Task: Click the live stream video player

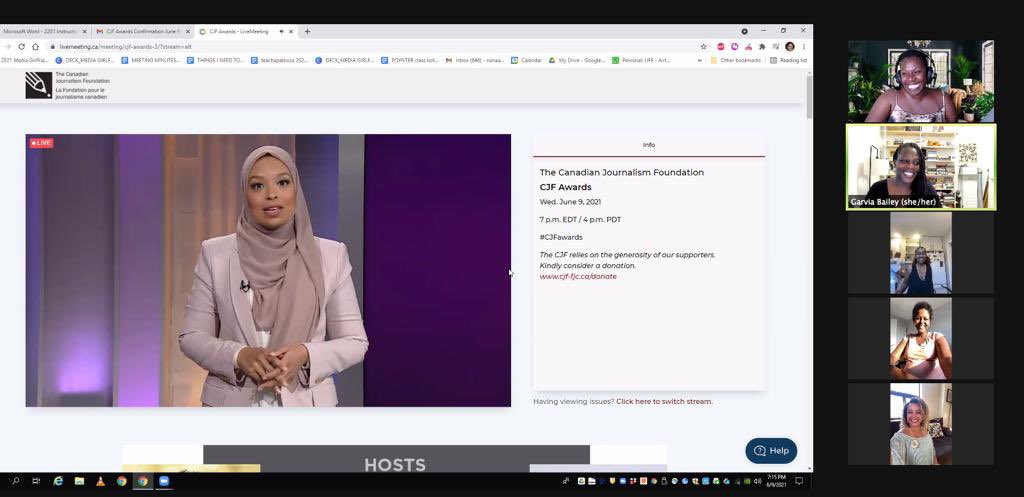Action: tap(268, 270)
